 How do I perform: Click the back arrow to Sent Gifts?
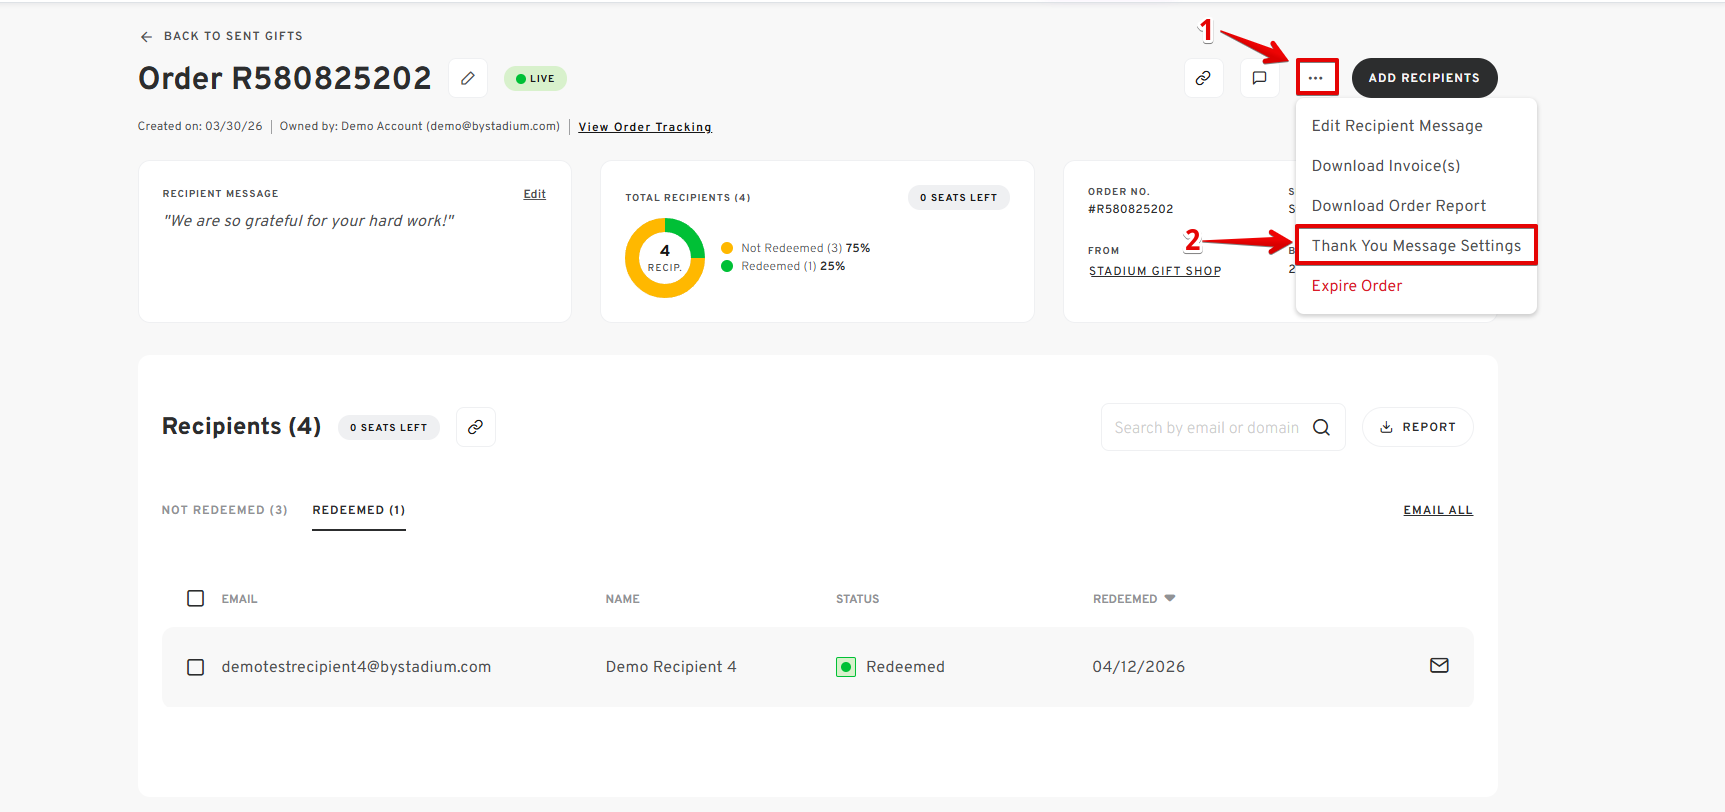pyautogui.click(x=146, y=37)
